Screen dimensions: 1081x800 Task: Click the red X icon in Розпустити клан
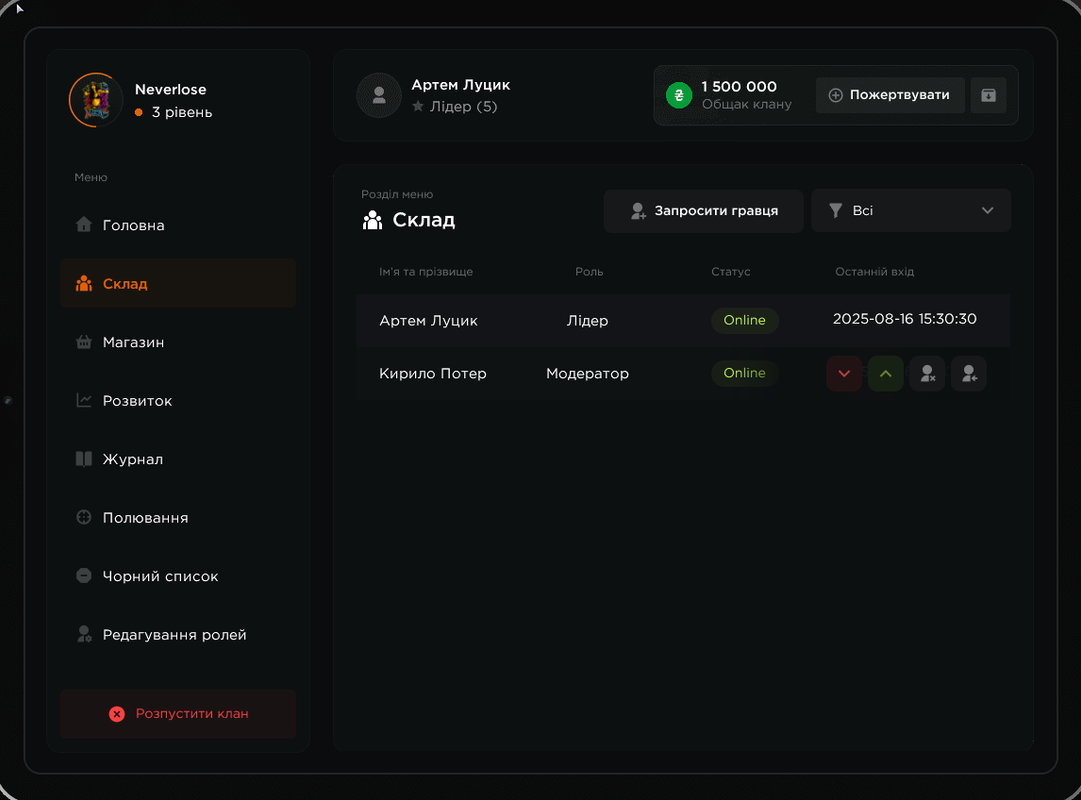(x=117, y=714)
